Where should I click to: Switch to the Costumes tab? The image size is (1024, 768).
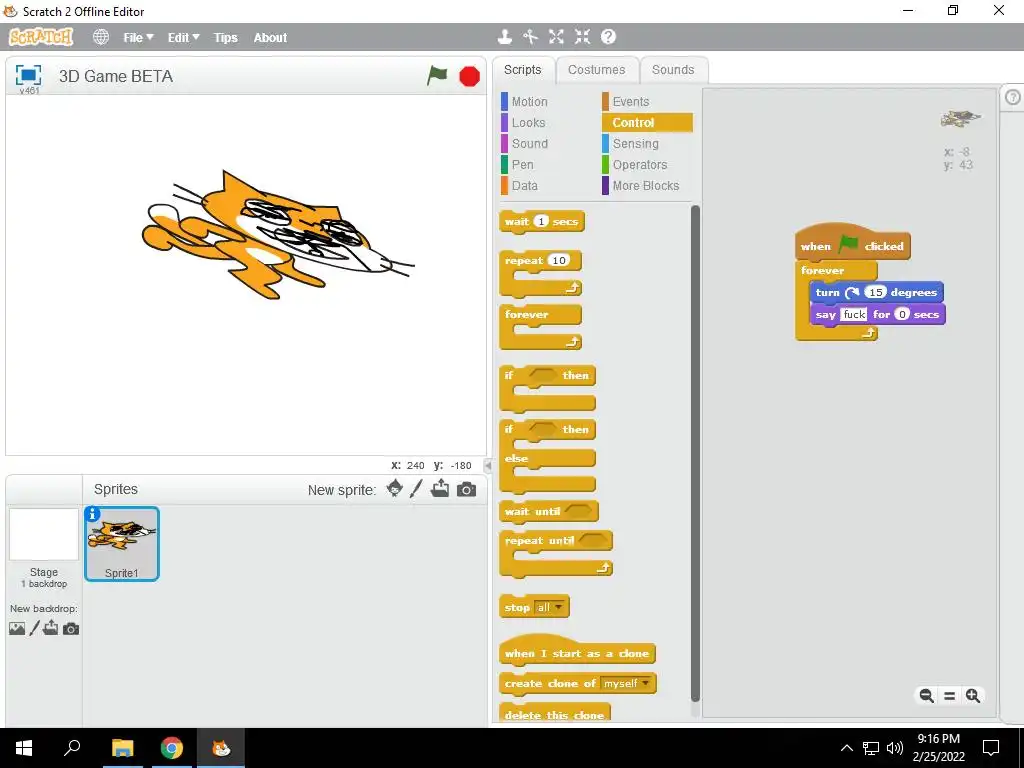(596, 70)
